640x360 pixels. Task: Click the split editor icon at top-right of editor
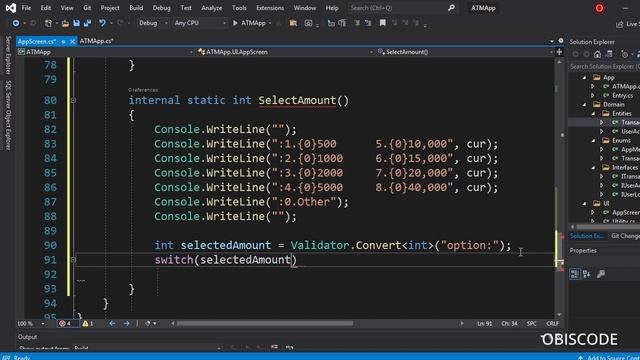(x=559, y=52)
